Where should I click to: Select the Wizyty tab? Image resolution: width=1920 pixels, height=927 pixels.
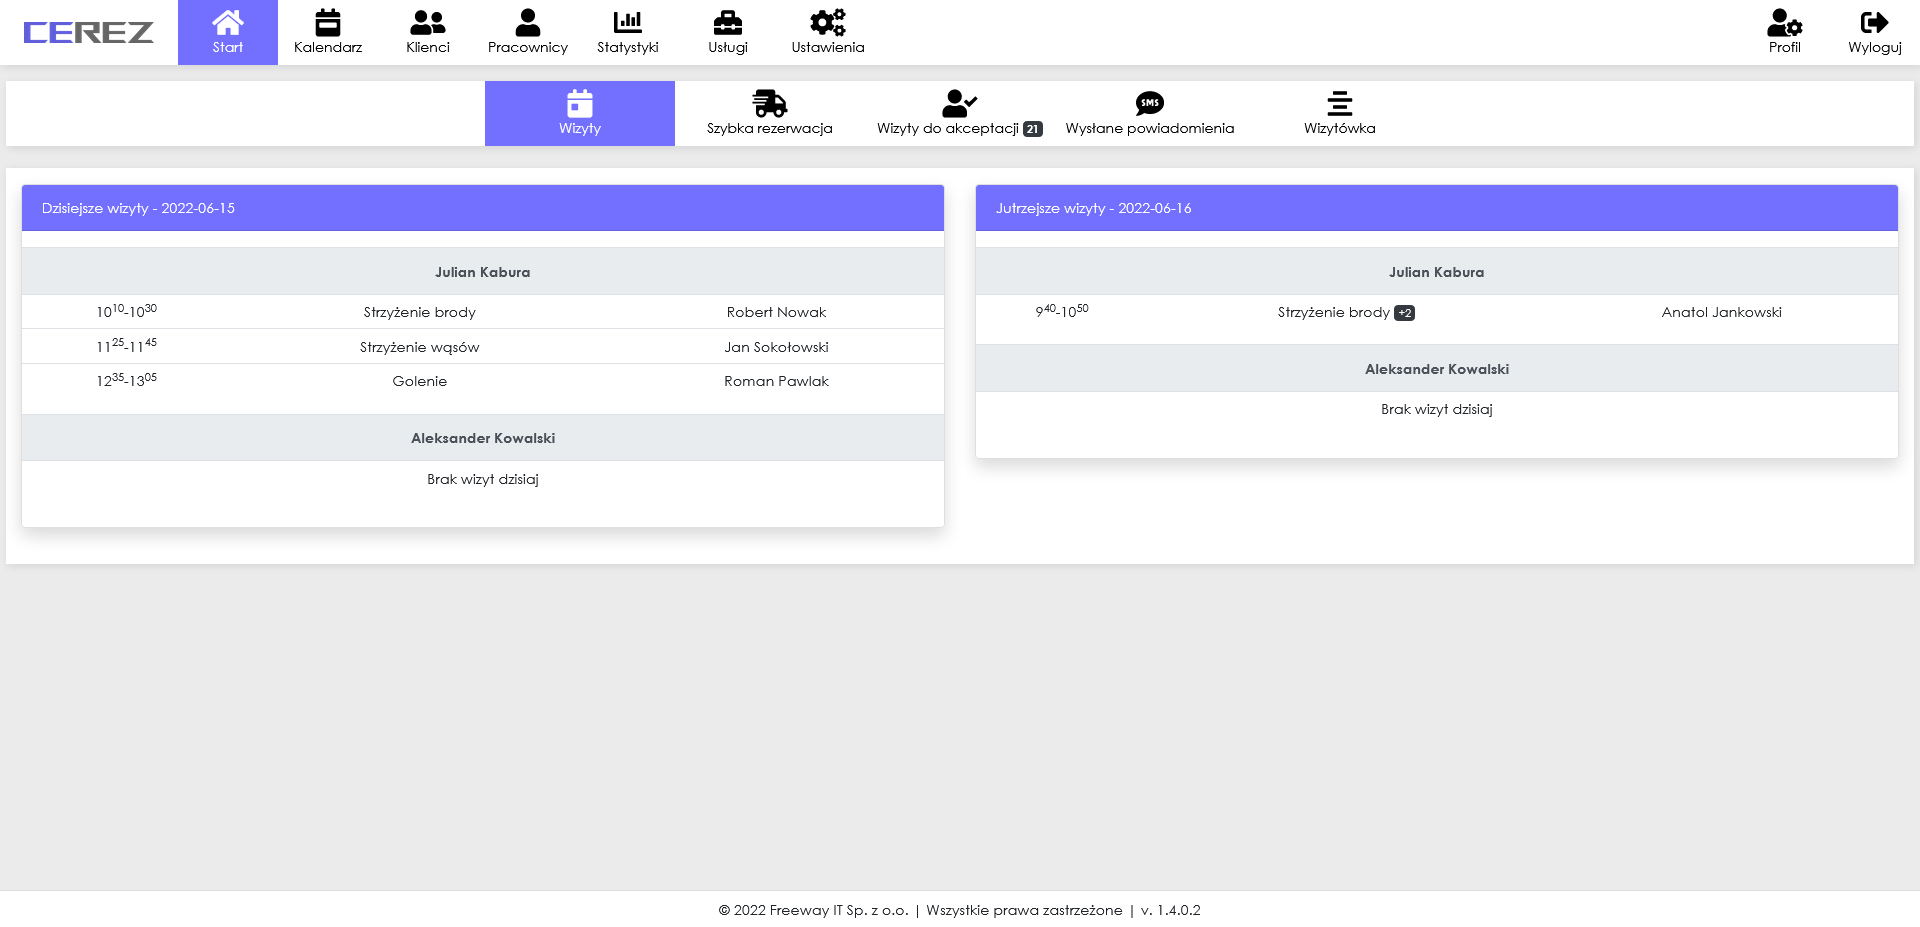click(580, 114)
